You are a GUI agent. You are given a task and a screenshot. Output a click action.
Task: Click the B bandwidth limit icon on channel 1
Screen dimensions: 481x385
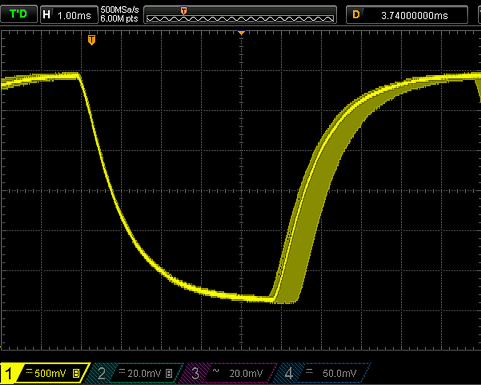(x=76, y=373)
